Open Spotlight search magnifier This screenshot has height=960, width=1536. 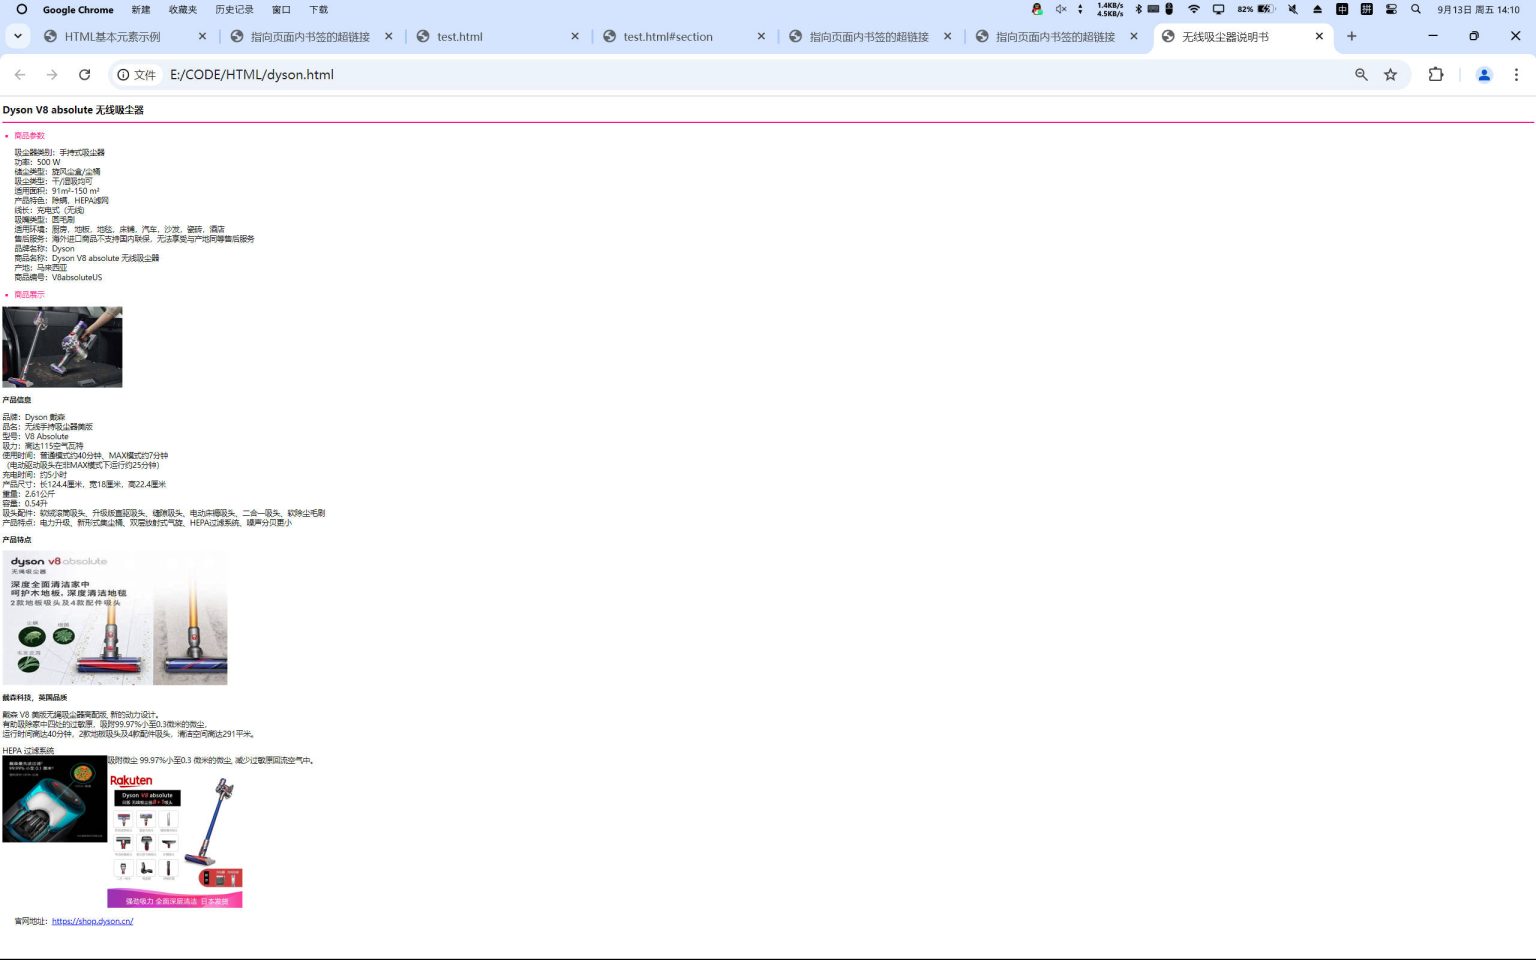[x=1416, y=9]
